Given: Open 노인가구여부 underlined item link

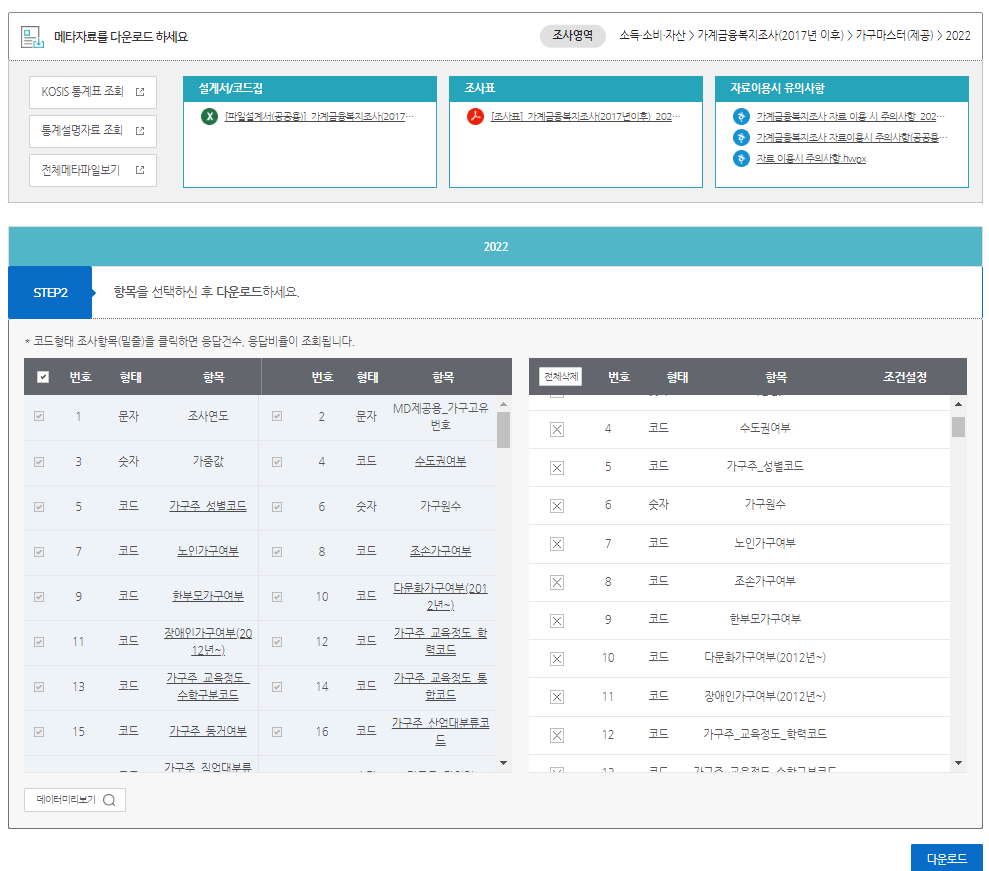Looking at the screenshot, I should (x=208, y=551).
